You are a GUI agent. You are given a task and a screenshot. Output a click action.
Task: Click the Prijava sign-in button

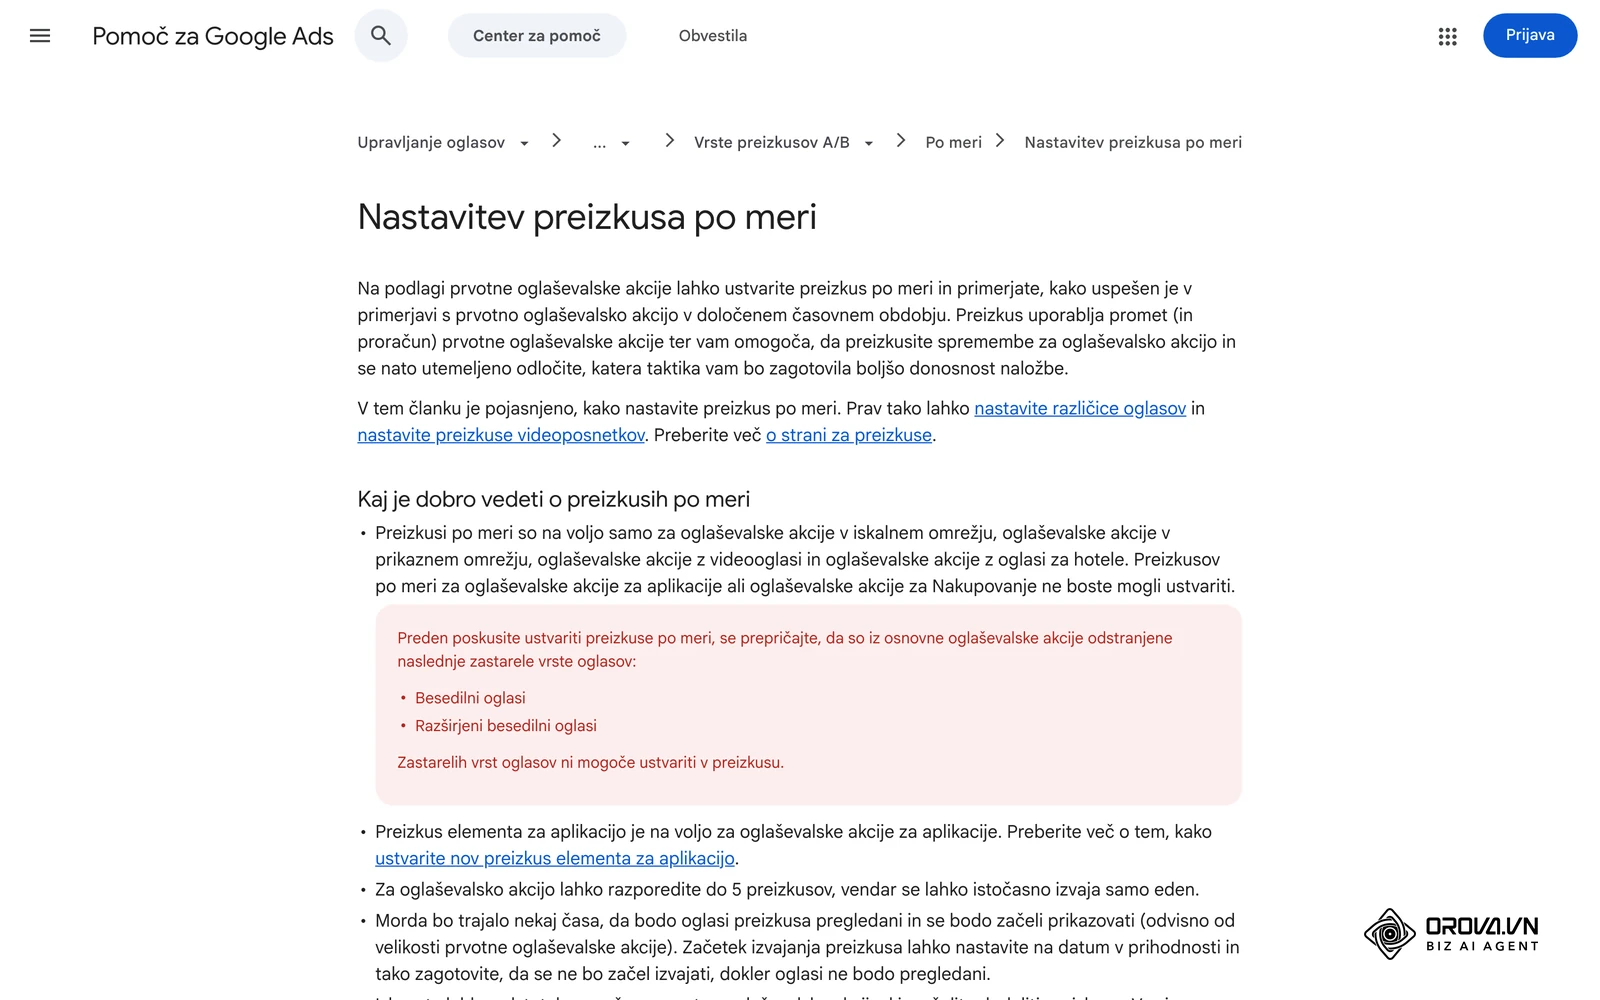click(1530, 35)
